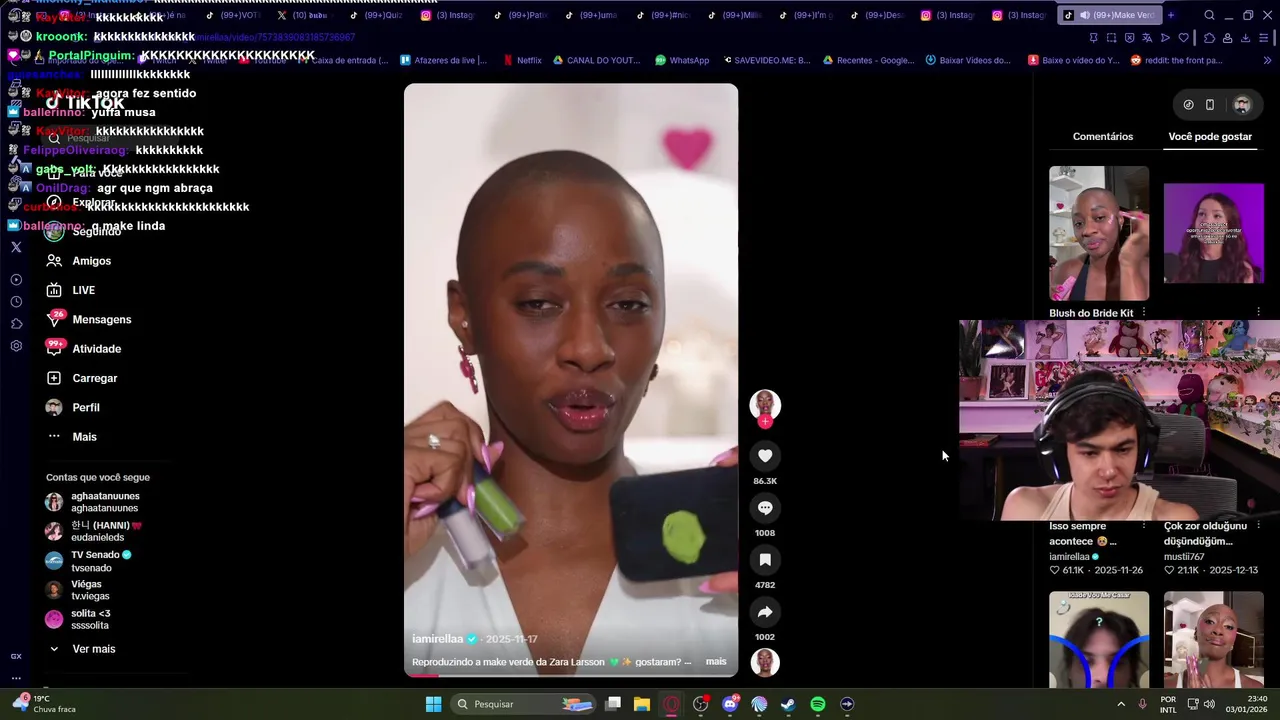The height and width of the screenshot is (720, 1280).
Task: Open the Netflix bookmark
Action: (523, 60)
